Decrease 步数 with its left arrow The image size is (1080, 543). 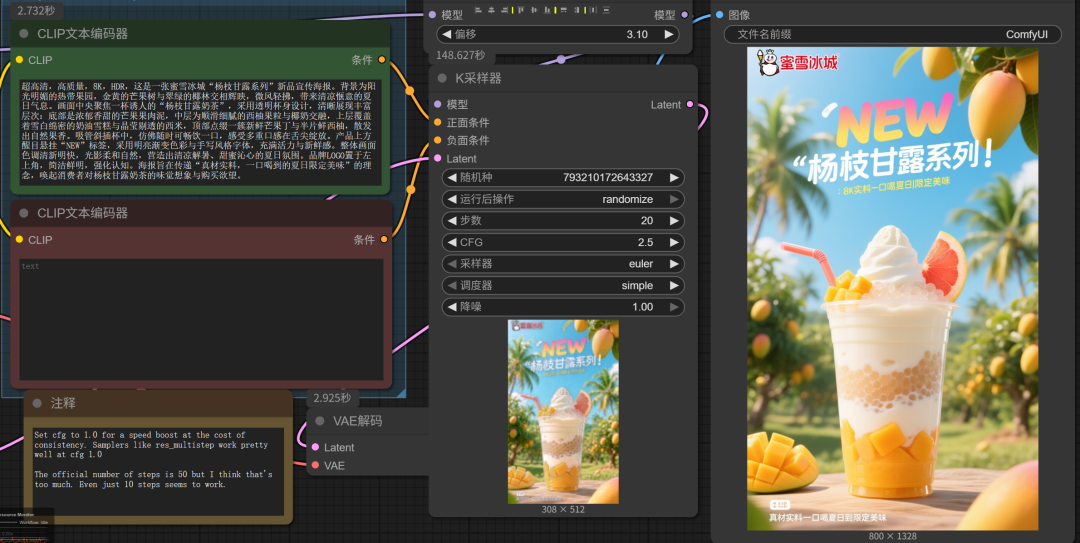click(452, 221)
